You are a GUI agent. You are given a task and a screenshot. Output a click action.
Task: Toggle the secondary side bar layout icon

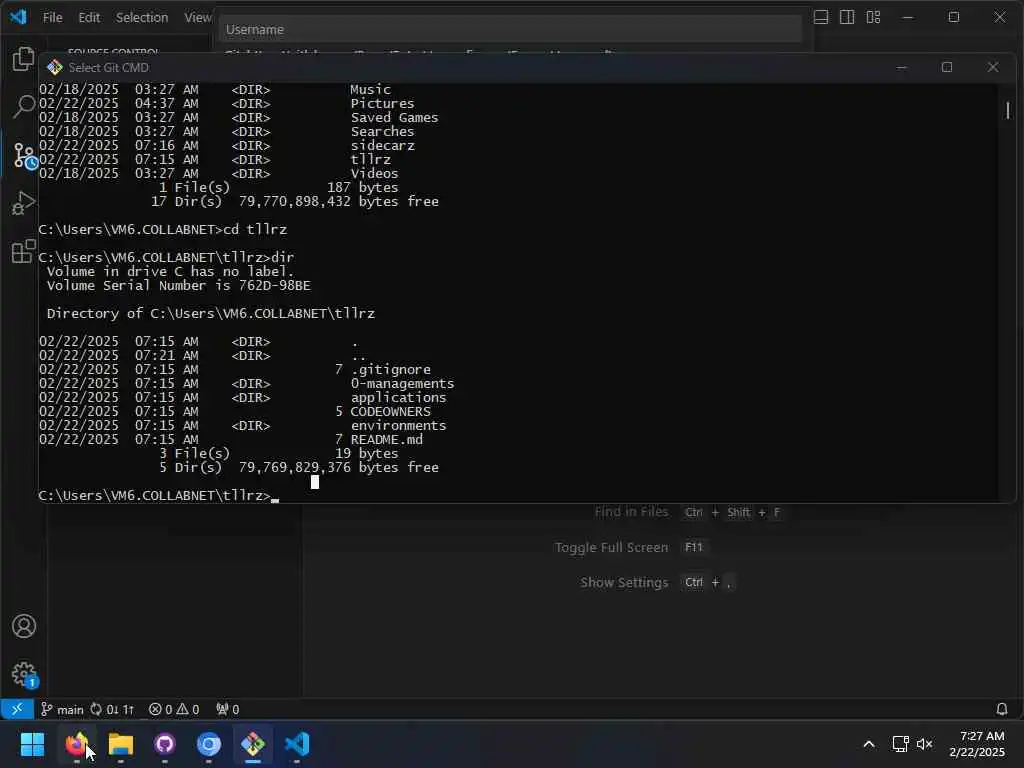847,17
